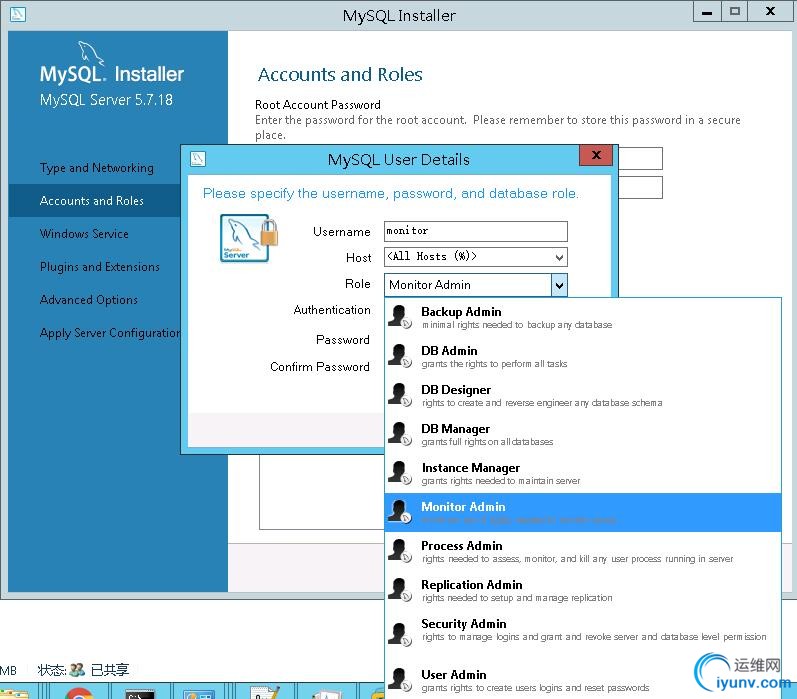Screen dimensions: 797x699
Task: Click the Root Account Password heading
Action: 318,105
